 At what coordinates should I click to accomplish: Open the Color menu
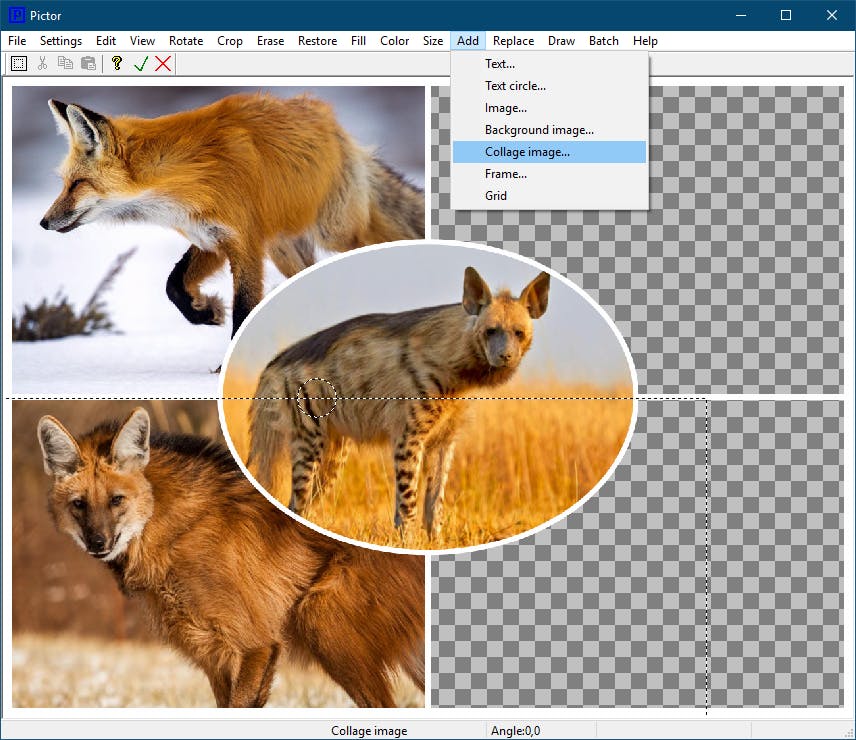pos(394,41)
